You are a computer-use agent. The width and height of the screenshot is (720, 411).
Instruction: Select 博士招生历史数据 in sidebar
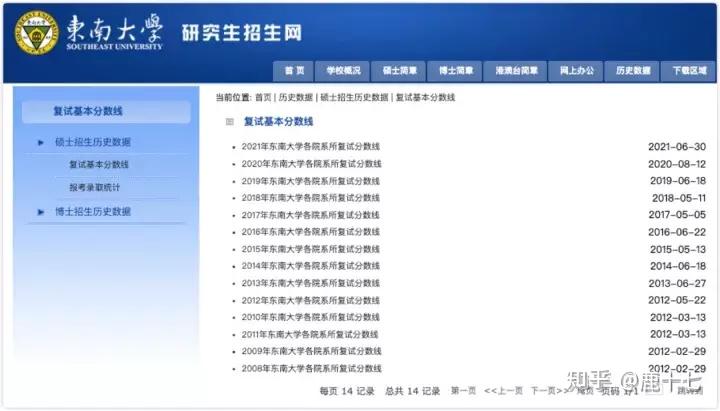[x=93, y=212]
